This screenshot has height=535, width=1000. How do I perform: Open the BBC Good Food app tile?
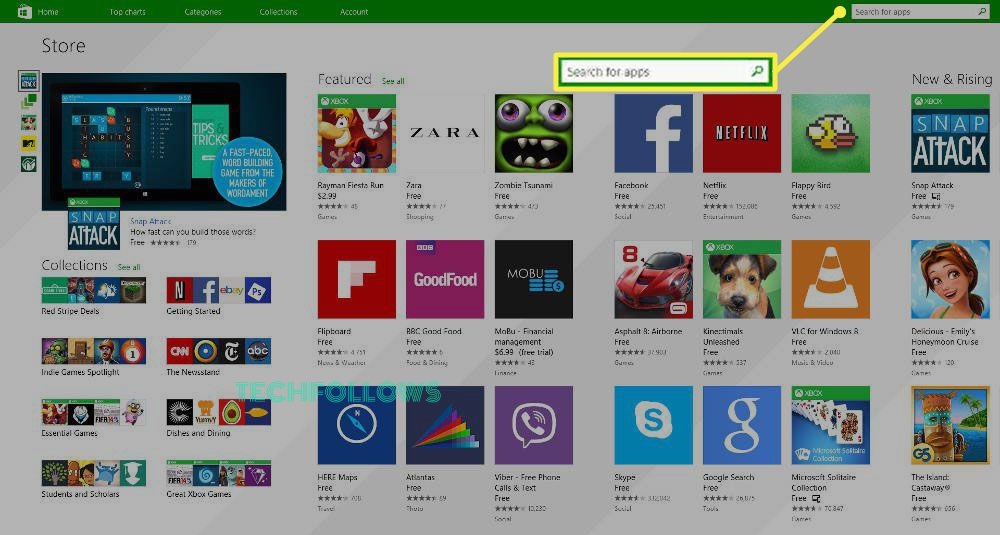[x=445, y=279]
